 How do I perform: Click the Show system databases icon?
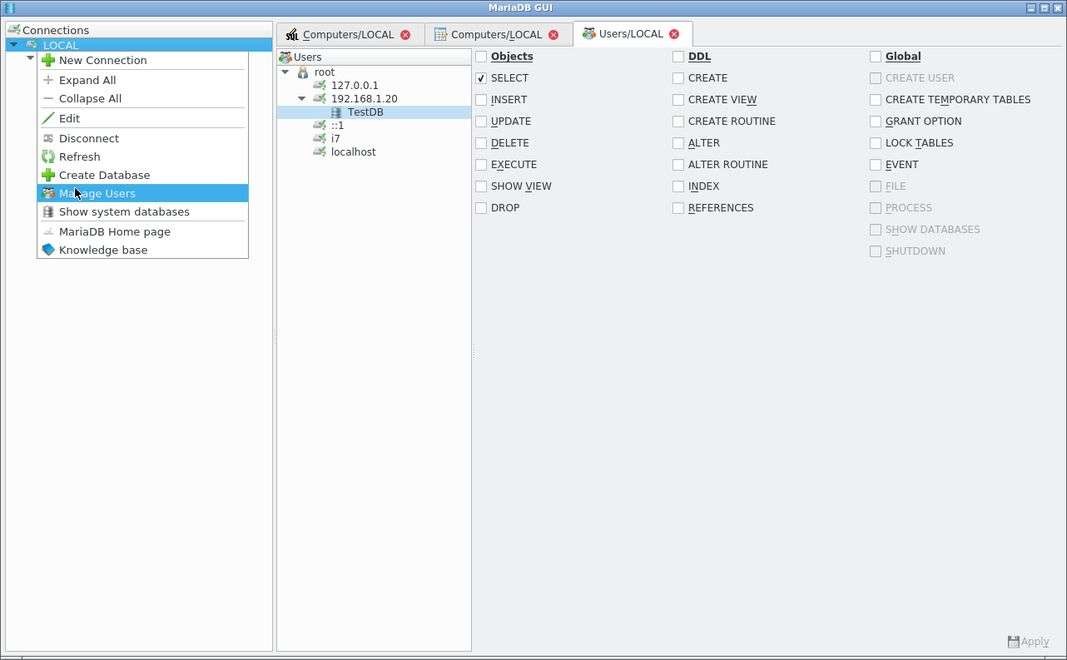pos(48,212)
